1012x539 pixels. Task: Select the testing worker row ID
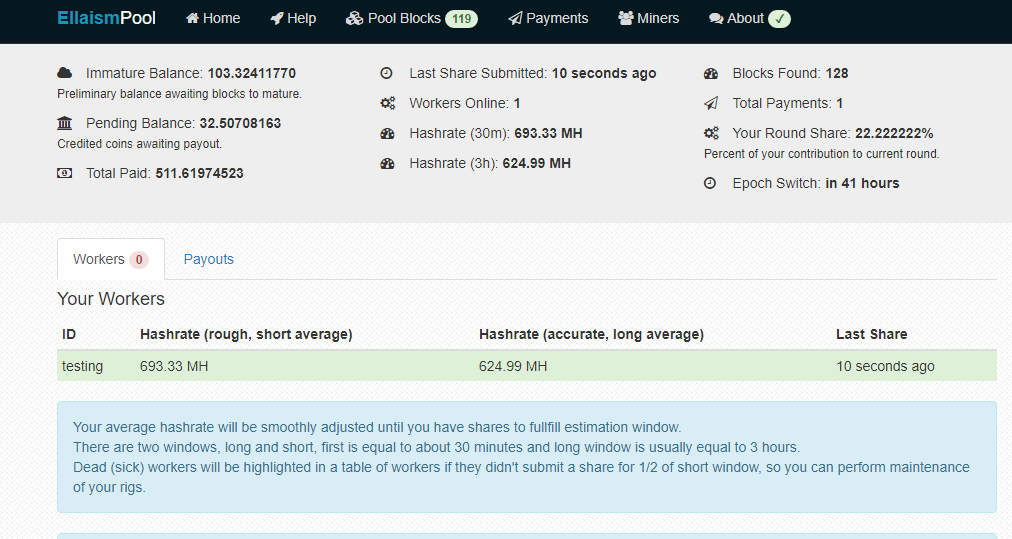83,366
